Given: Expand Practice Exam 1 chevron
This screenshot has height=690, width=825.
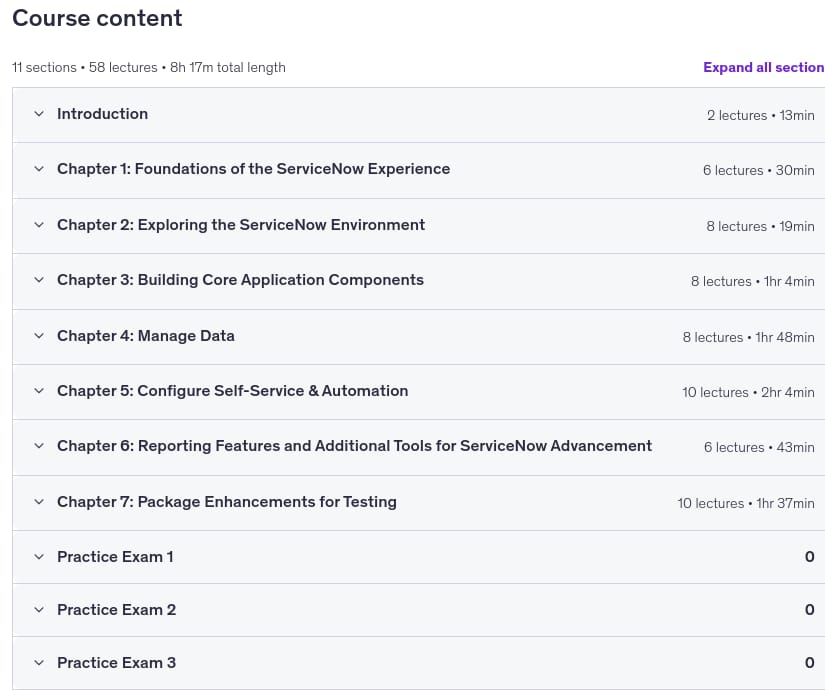Looking at the screenshot, I should click(39, 557).
